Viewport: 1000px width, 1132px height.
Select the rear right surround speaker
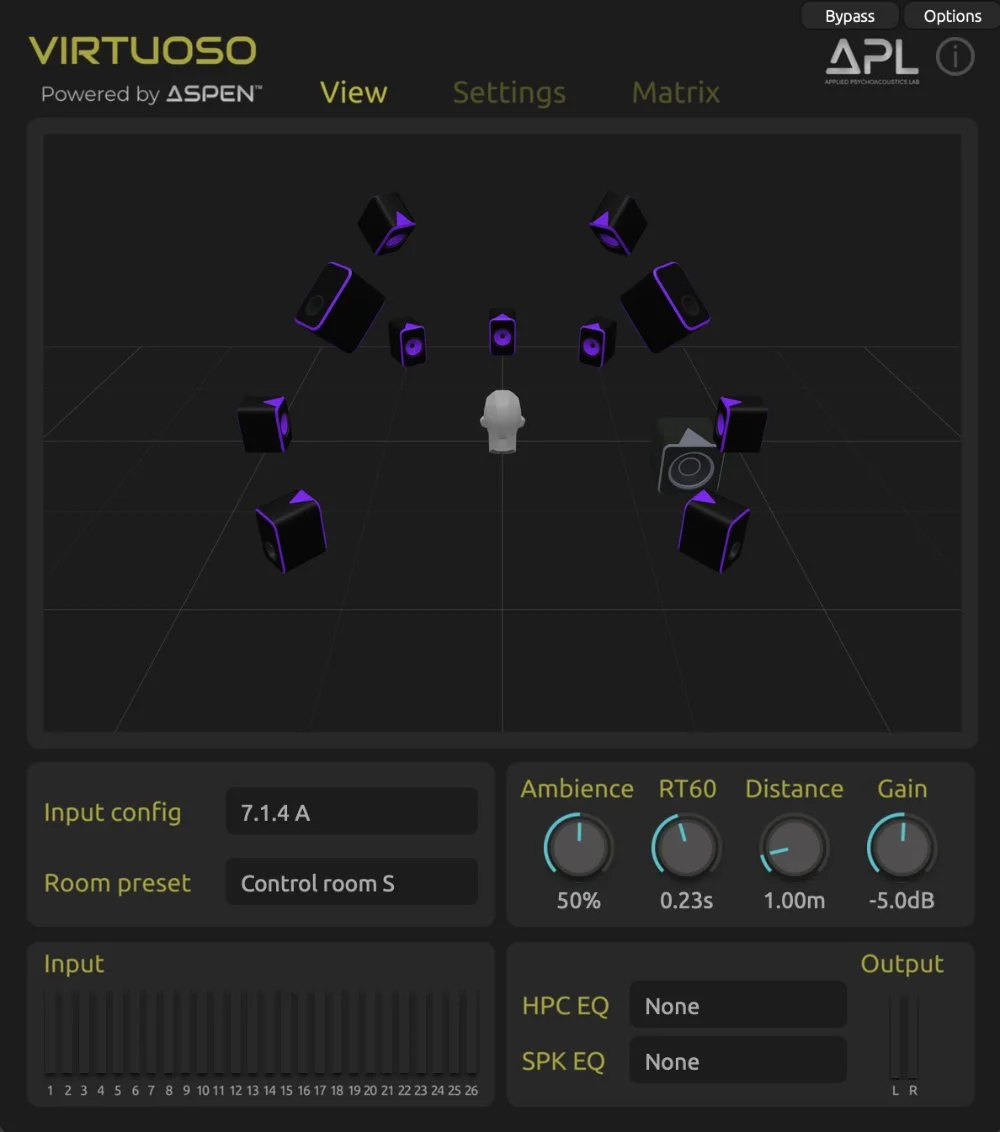[713, 531]
